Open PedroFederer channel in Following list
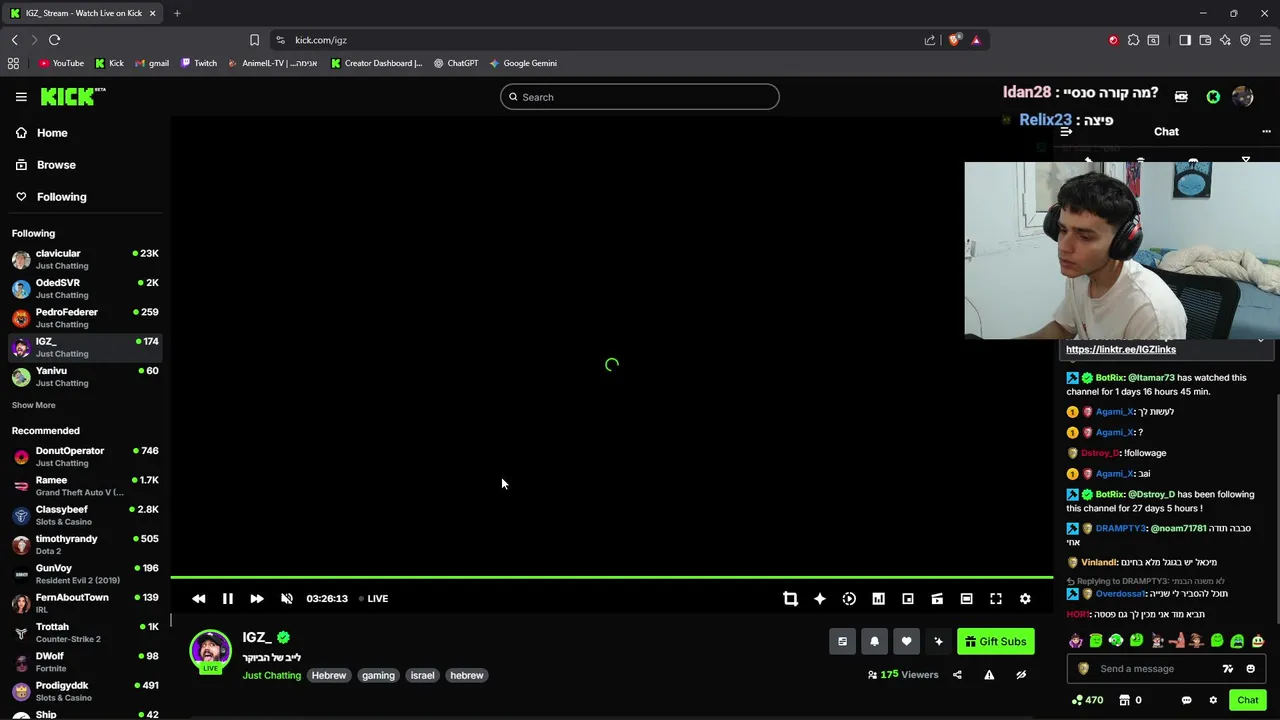This screenshot has height=720, width=1280. (85, 318)
